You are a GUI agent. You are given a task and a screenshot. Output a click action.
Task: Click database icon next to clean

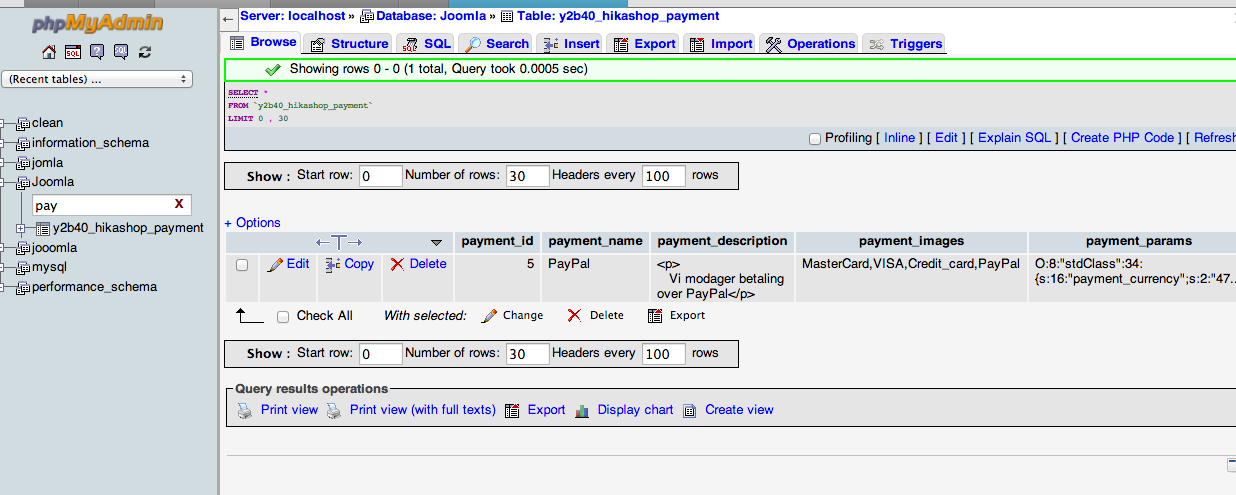[23, 123]
